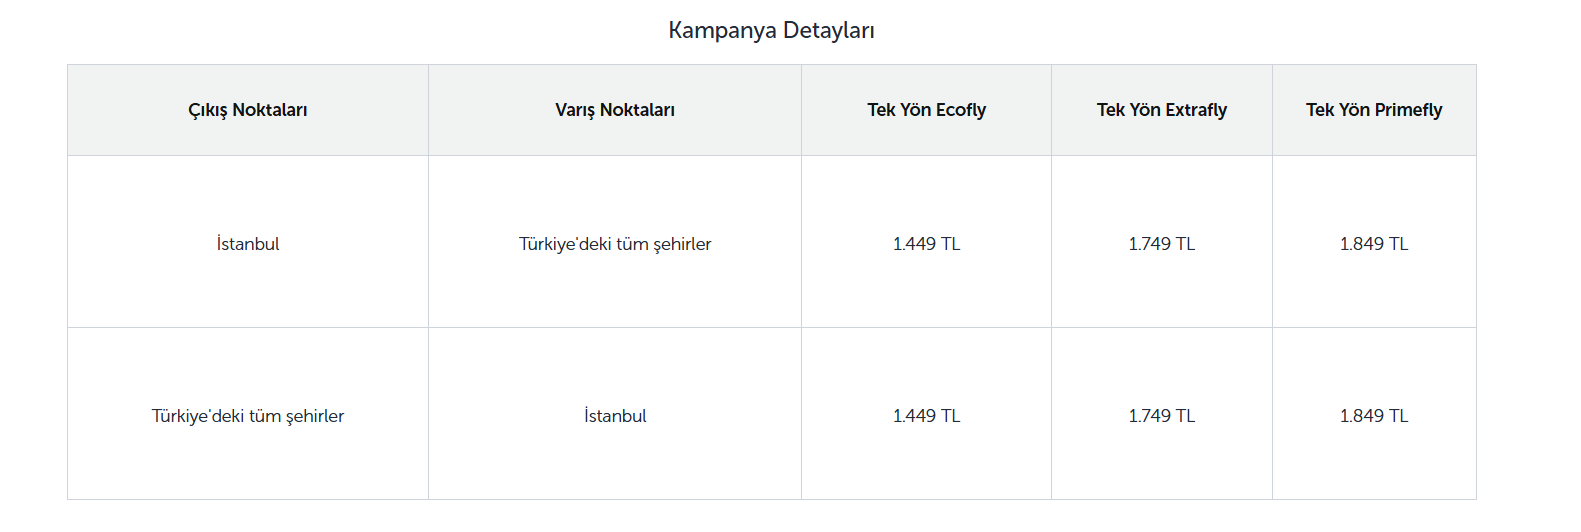Click the second row Ecofly price 1.449 TL

[x=926, y=416]
